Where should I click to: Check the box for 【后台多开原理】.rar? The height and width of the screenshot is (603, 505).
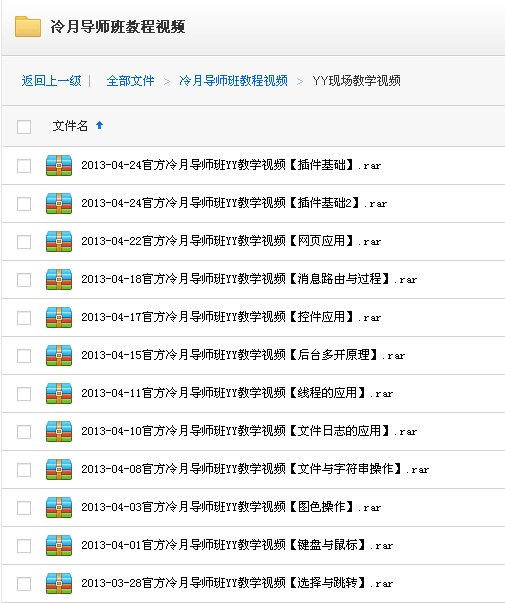coord(24,356)
